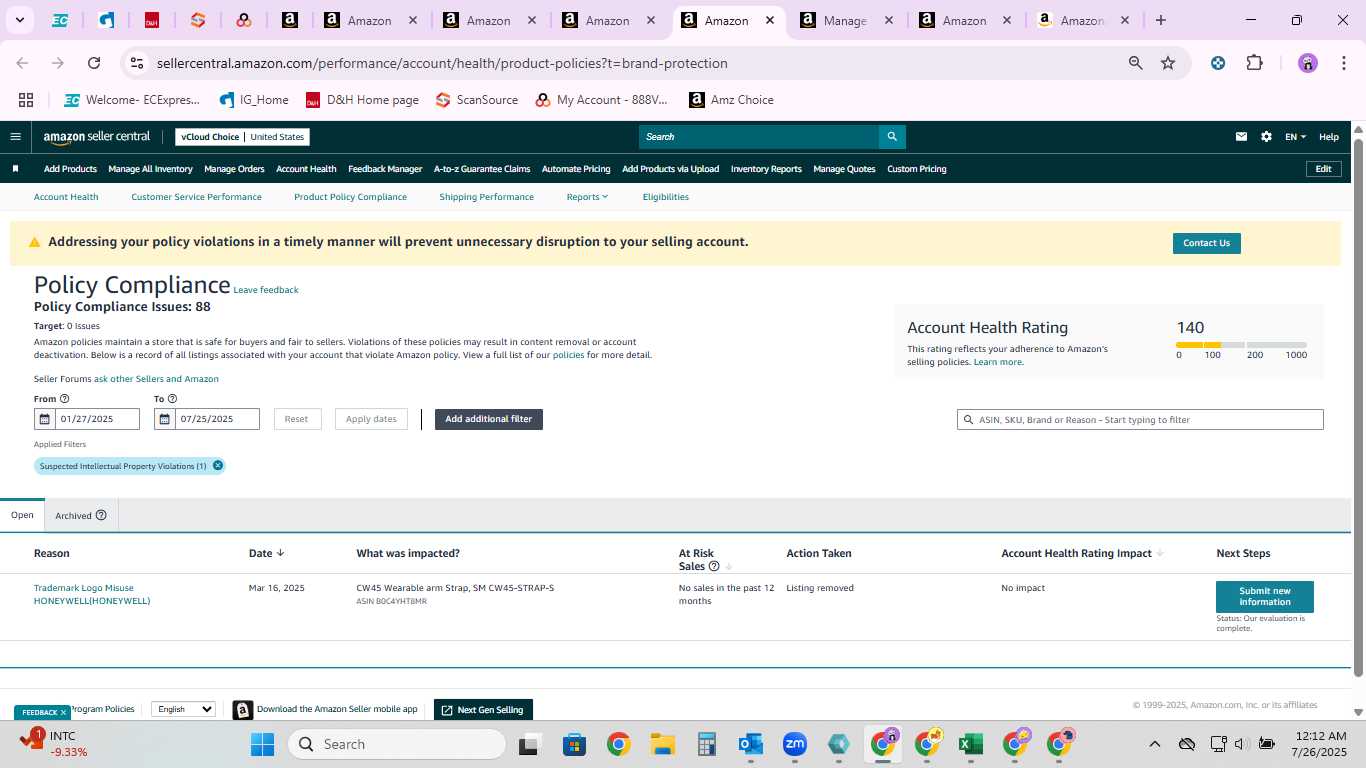The width and height of the screenshot is (1366, 768).
Task: Click the To date calendar icon
Action: (164, 419)
